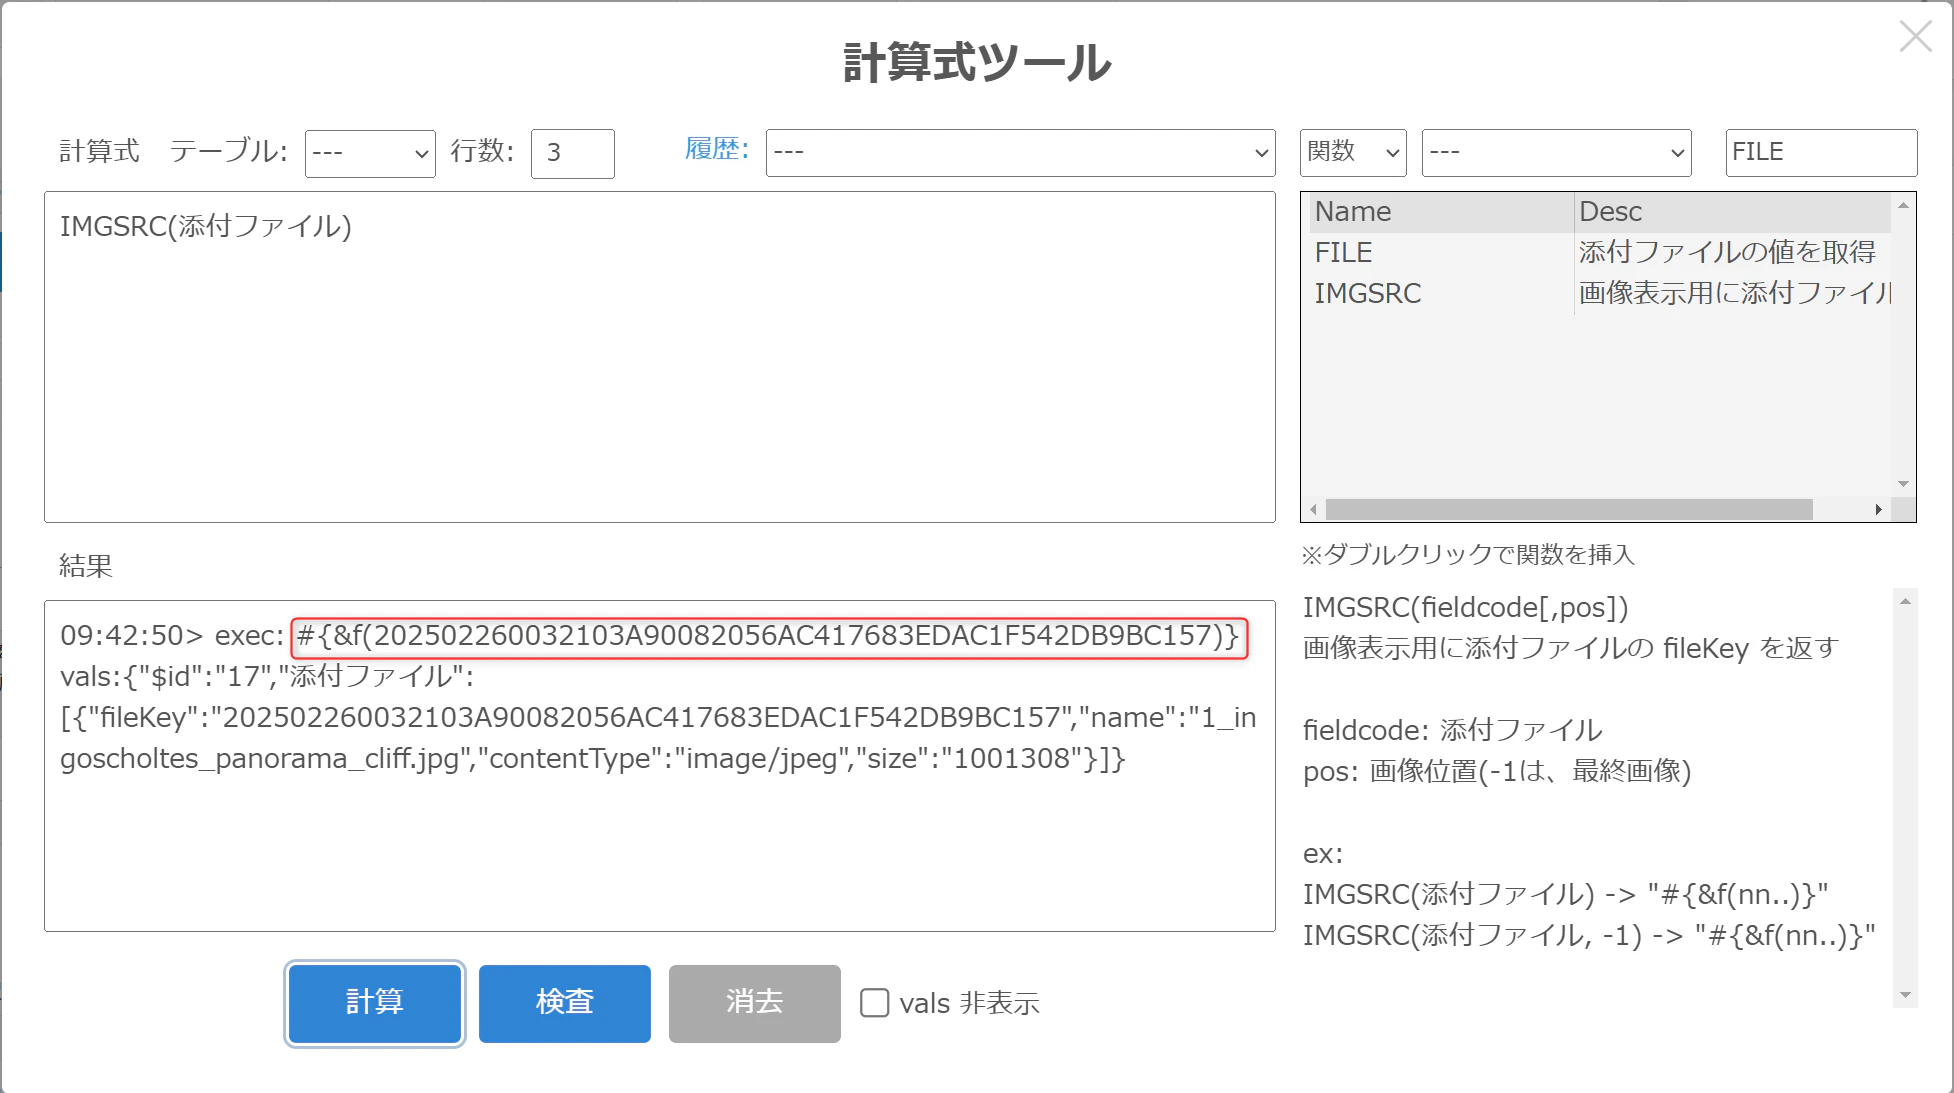
Task: Click the 行数 input field
Action: pyautogui.click(x=572, y=153)
